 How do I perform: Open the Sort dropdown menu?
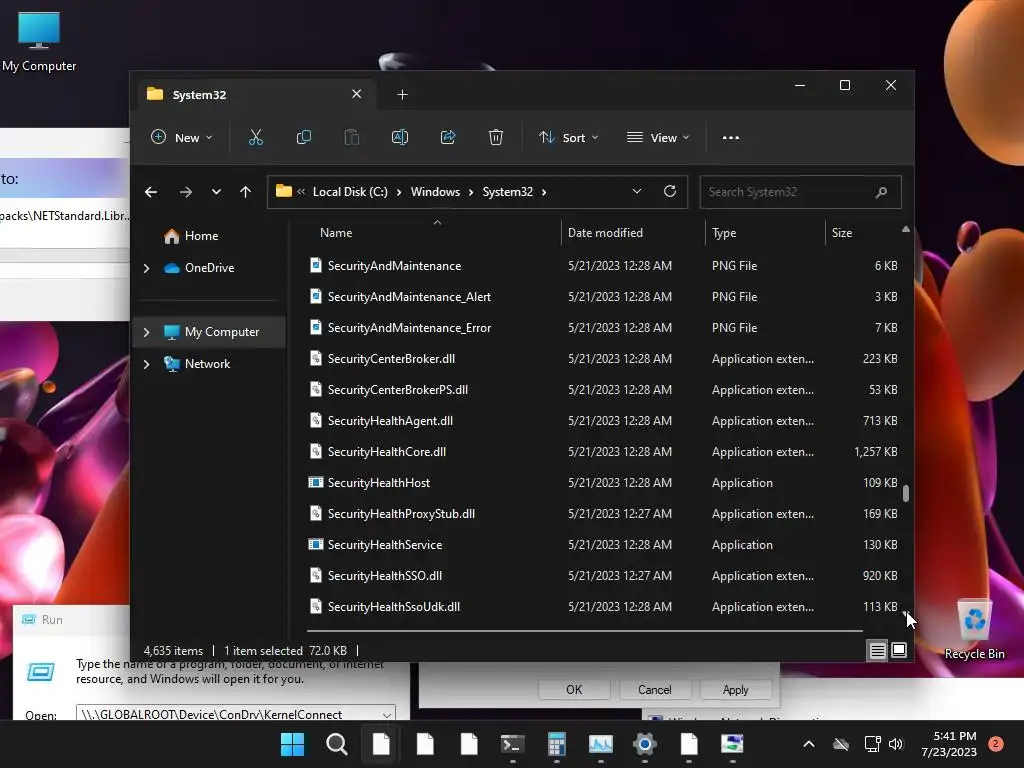(x=568, y=138)
